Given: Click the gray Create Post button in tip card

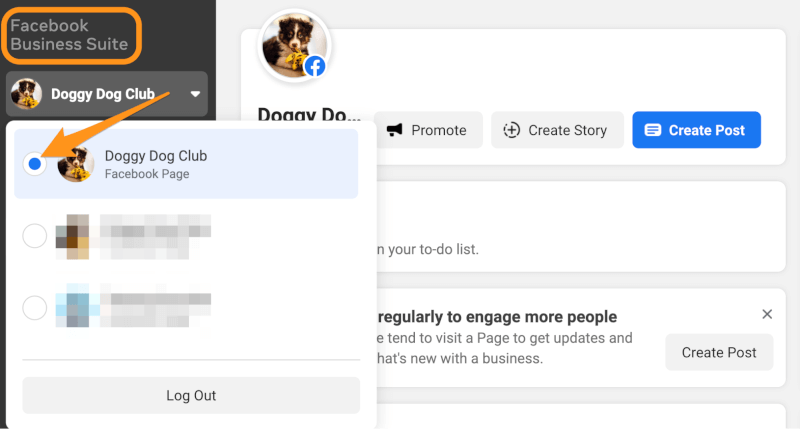Looking at the screenshot, I should coord(719,352).
